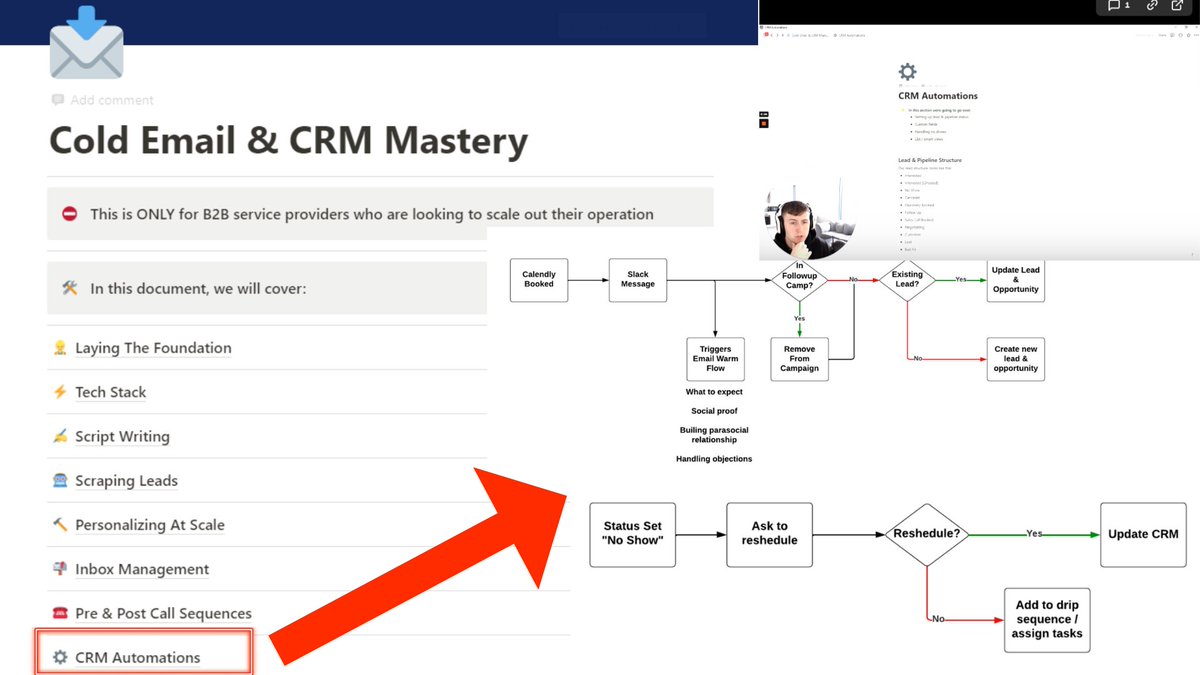Click the comment bubble icon showing 1

click(x=1115, y=6)
